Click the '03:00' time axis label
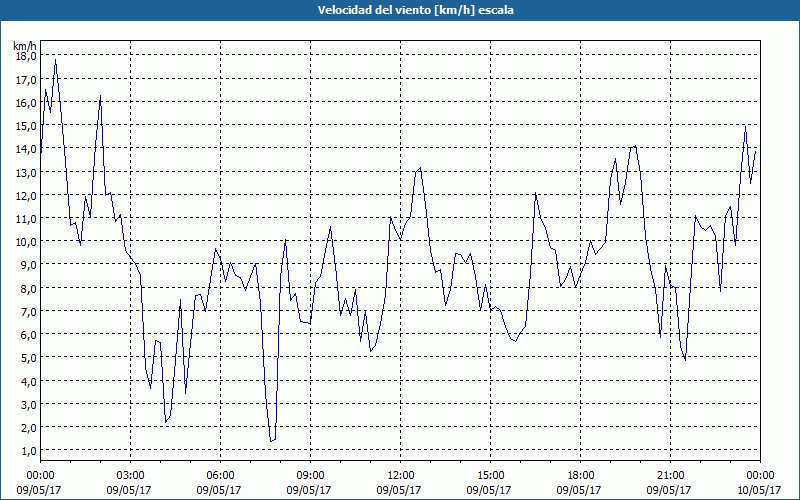Viewport: 800px width, 500px height. 131,476
